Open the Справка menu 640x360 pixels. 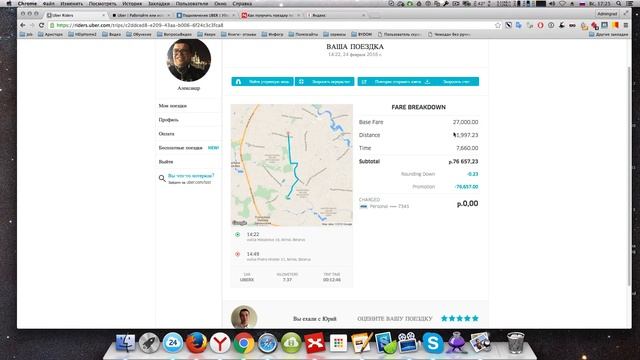coord(242,3)
